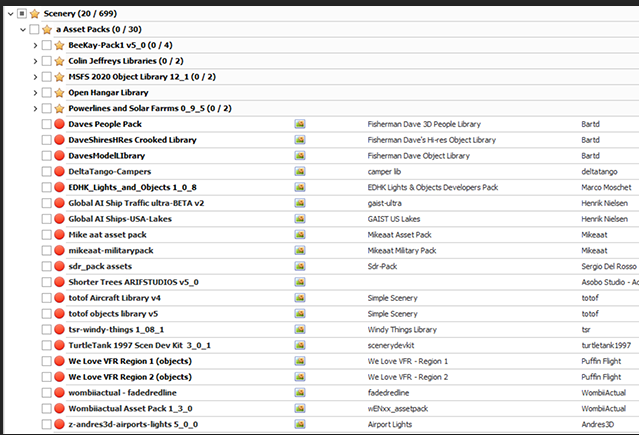Click the thumbnail image icon for Shorter Trees ARIFSTUDIOS
639x435 pixels.
pos(300,282)
